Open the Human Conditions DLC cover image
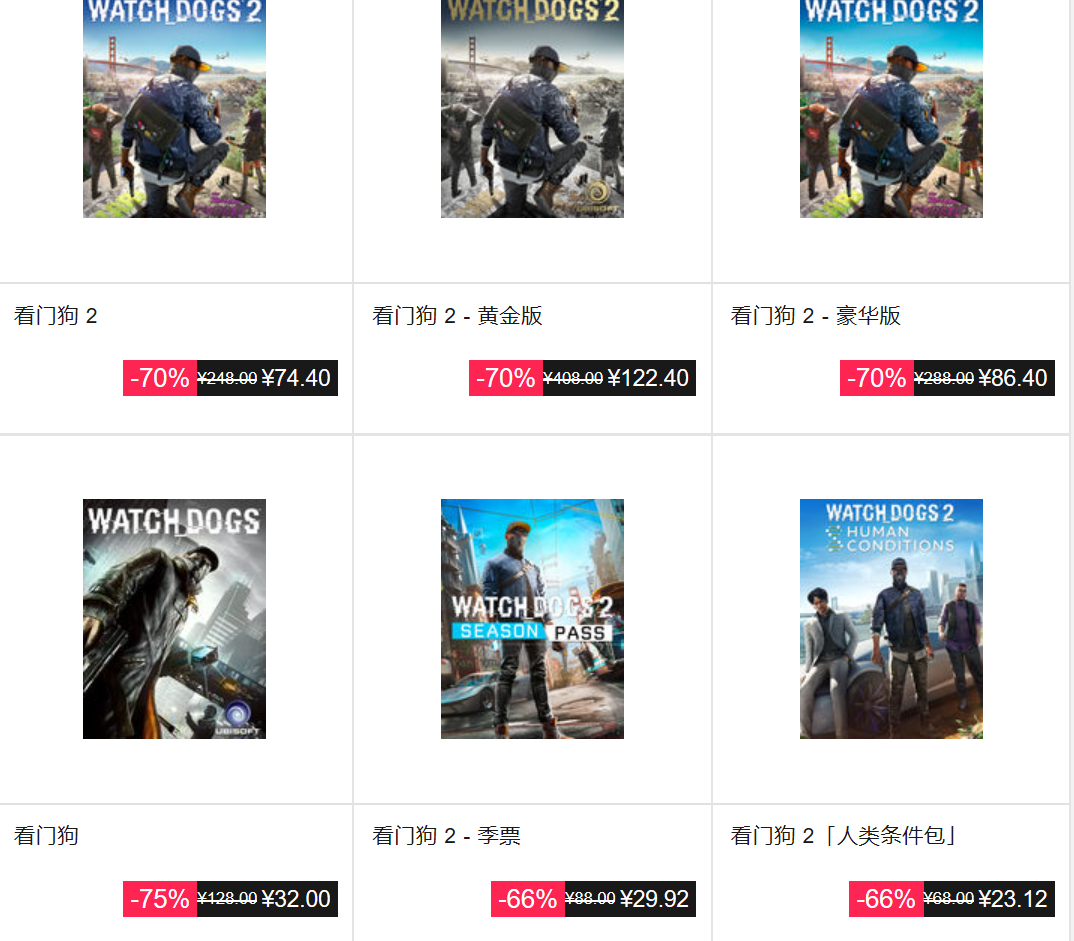This screenshot has width=1074, height=941. click(x=891, y=618)
